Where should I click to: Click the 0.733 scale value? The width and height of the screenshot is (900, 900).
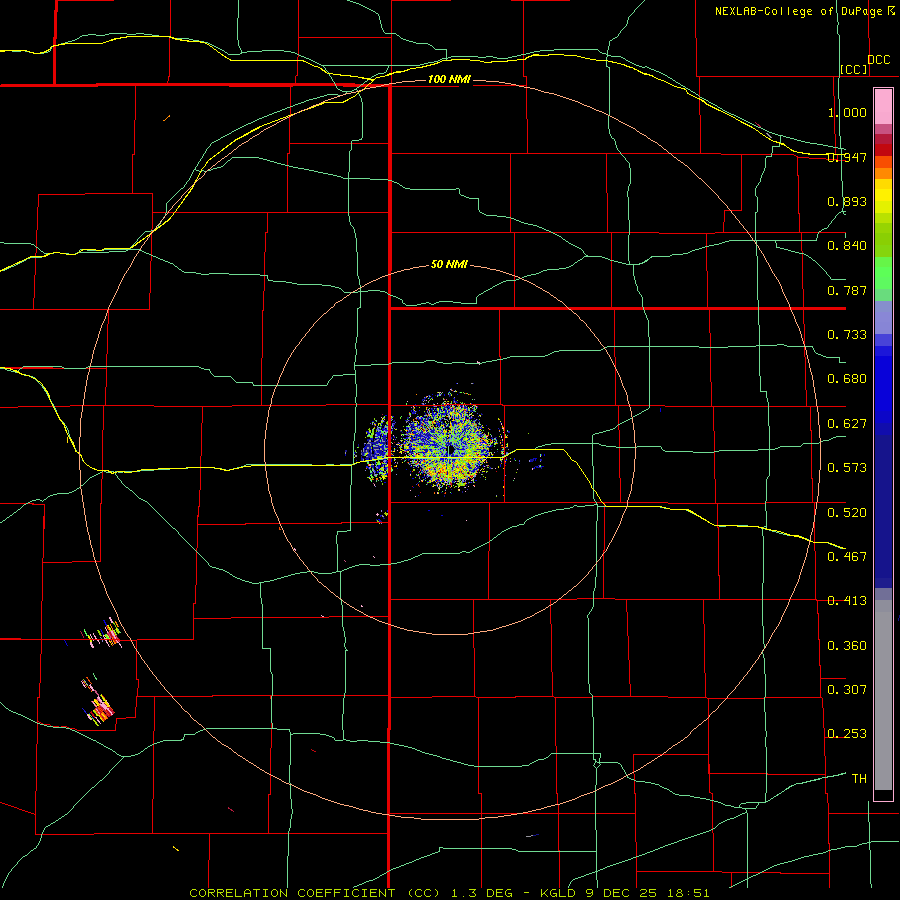[847, 335]
